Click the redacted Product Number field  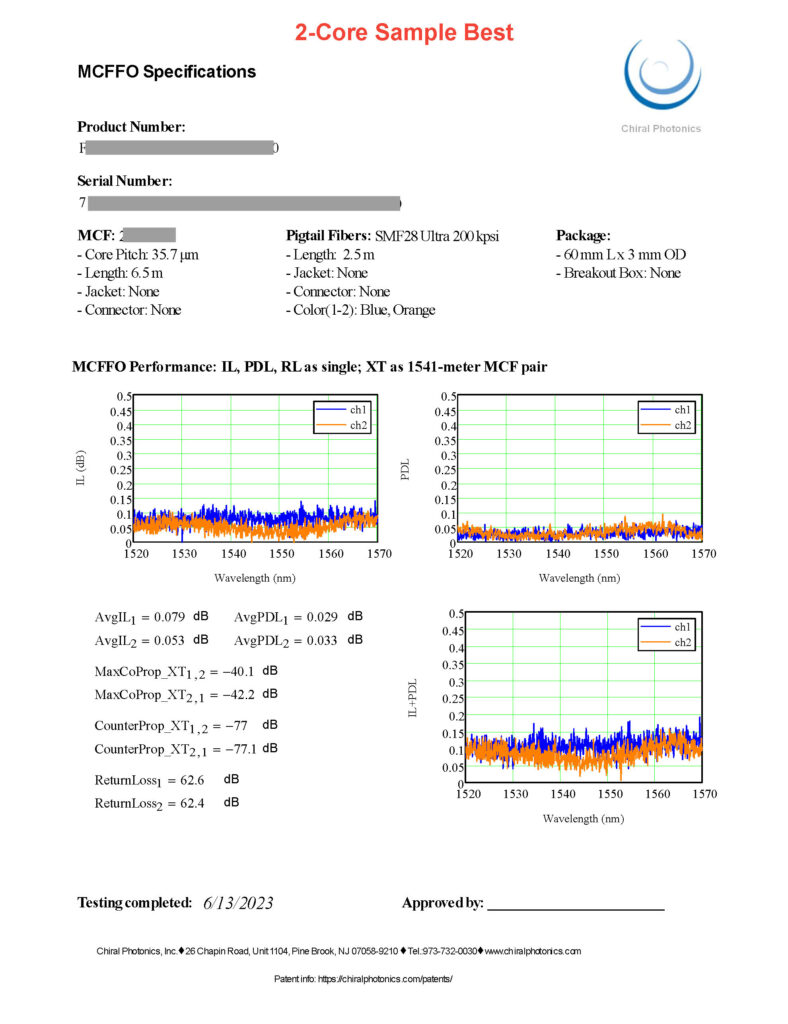[x=179, y=148]
